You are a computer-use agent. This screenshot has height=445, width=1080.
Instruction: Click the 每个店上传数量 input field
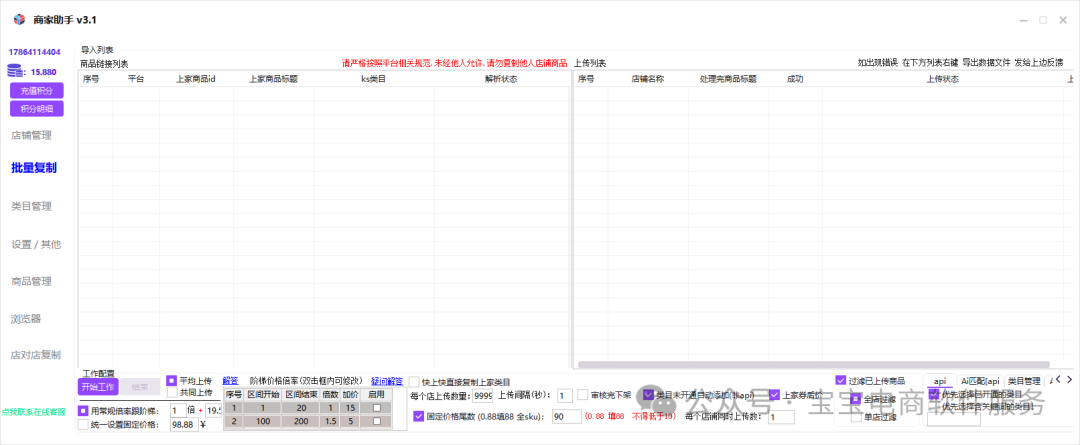(483, 396)
